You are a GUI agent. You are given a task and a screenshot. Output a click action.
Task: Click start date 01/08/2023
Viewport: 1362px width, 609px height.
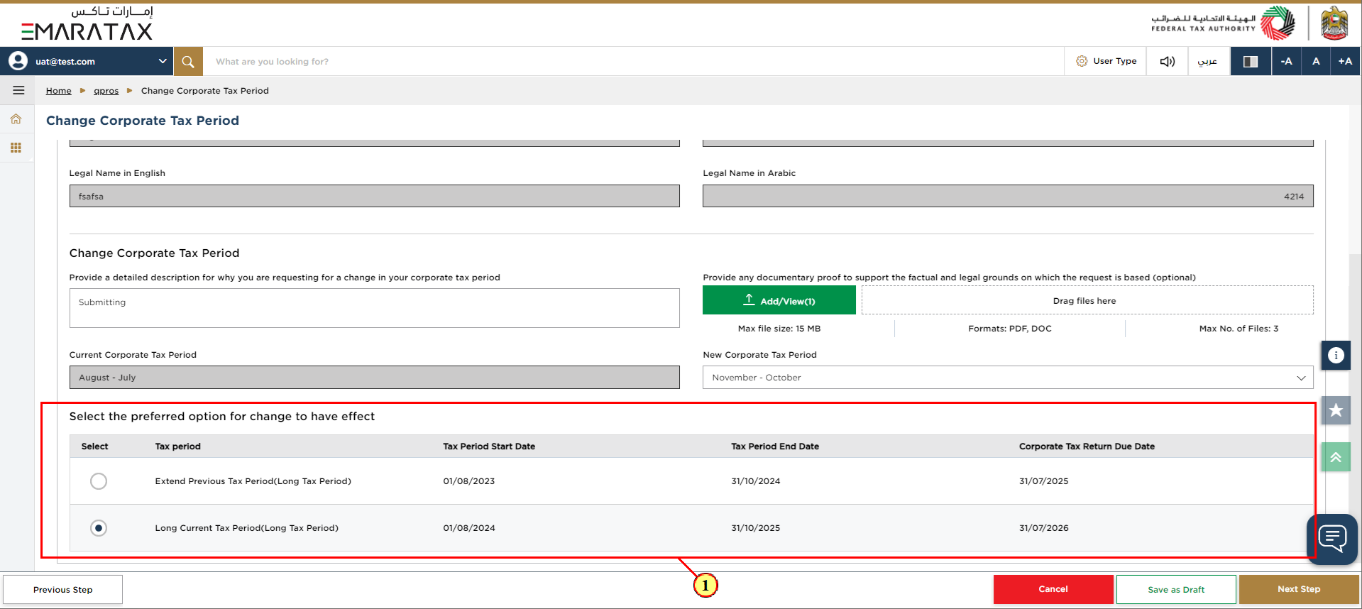tap(469, 481)
